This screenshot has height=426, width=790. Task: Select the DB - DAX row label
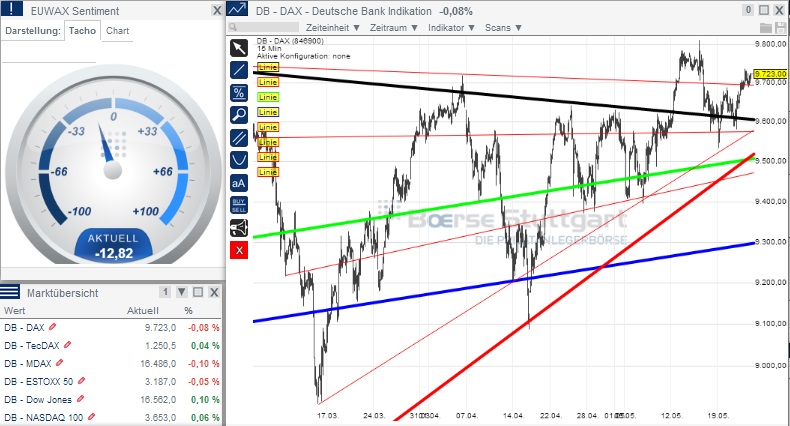[x=24, y=327]
